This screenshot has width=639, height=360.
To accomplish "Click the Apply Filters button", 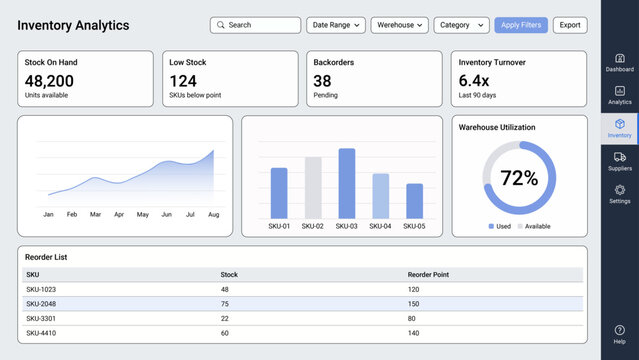I will point(521,25).
